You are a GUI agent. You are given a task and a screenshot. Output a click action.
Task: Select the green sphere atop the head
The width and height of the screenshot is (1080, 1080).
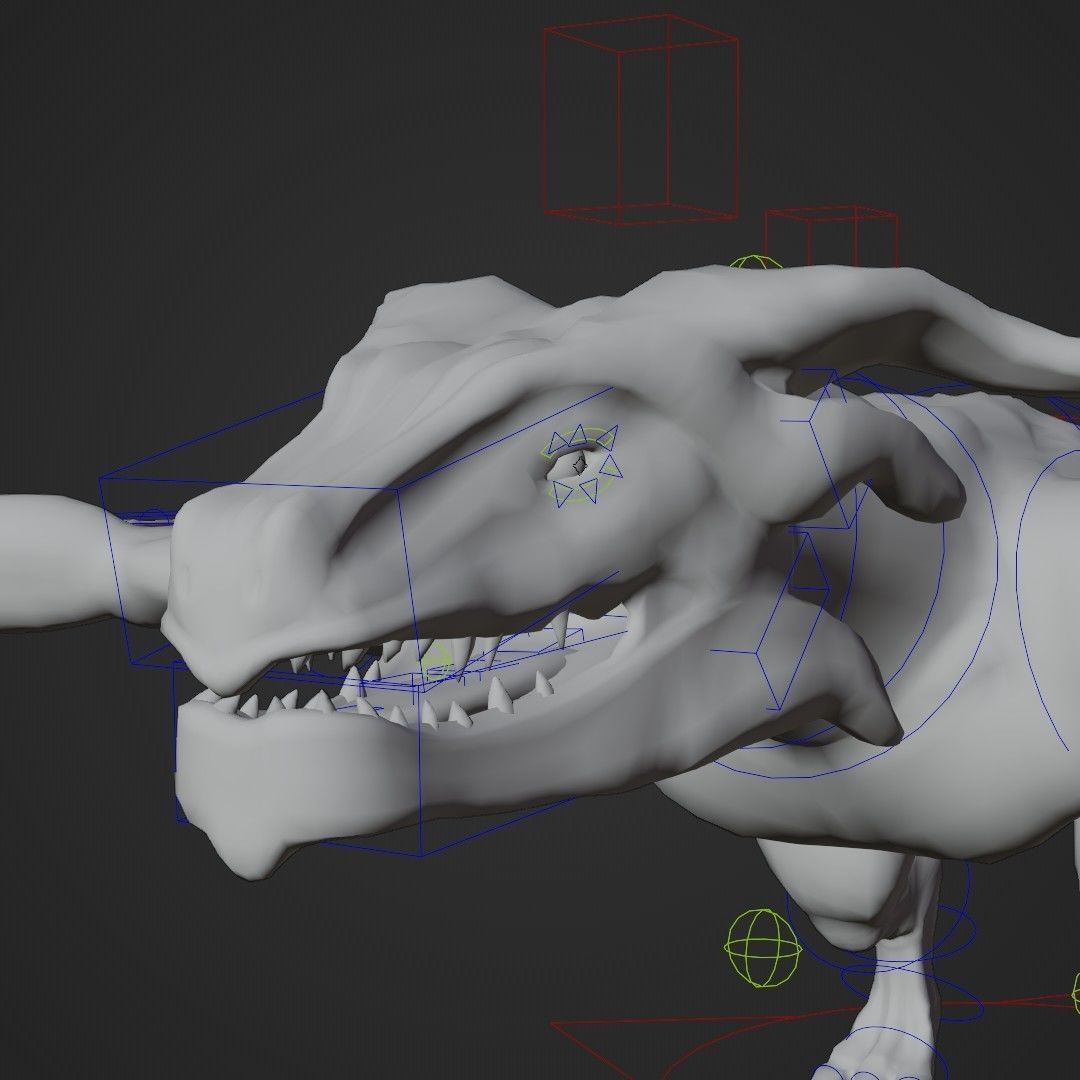756,262
